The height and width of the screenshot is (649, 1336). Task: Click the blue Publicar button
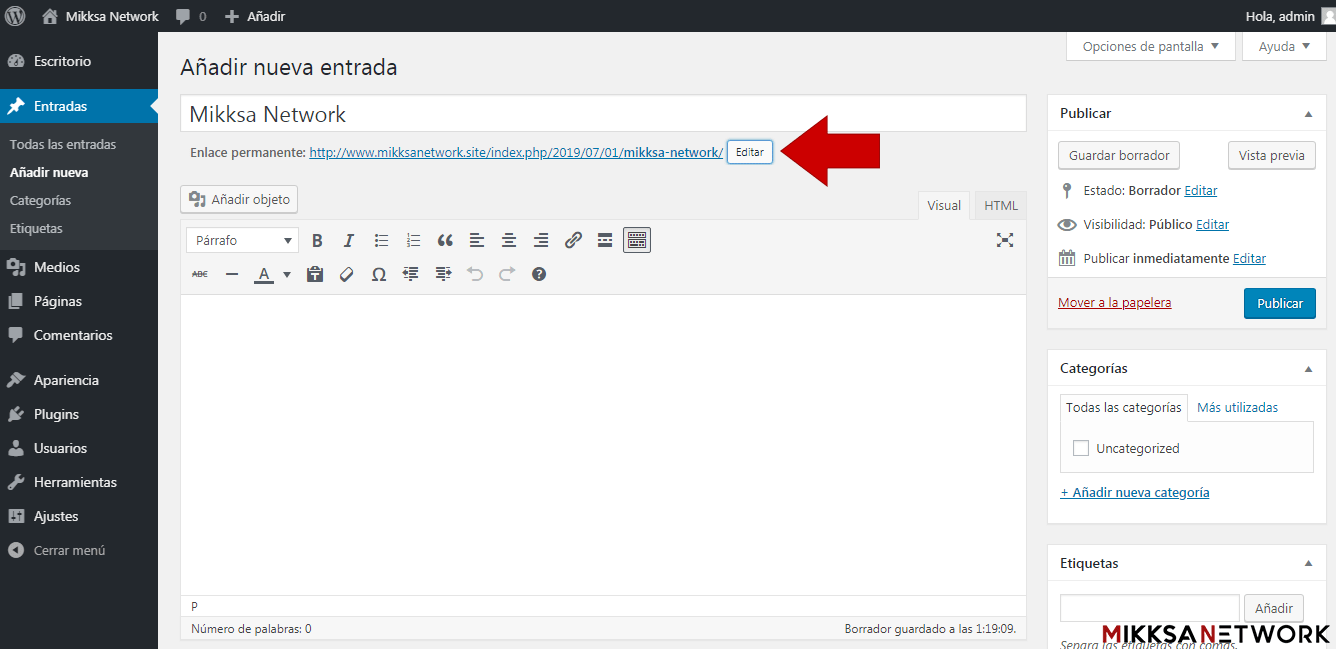(x=1279, y=303)
